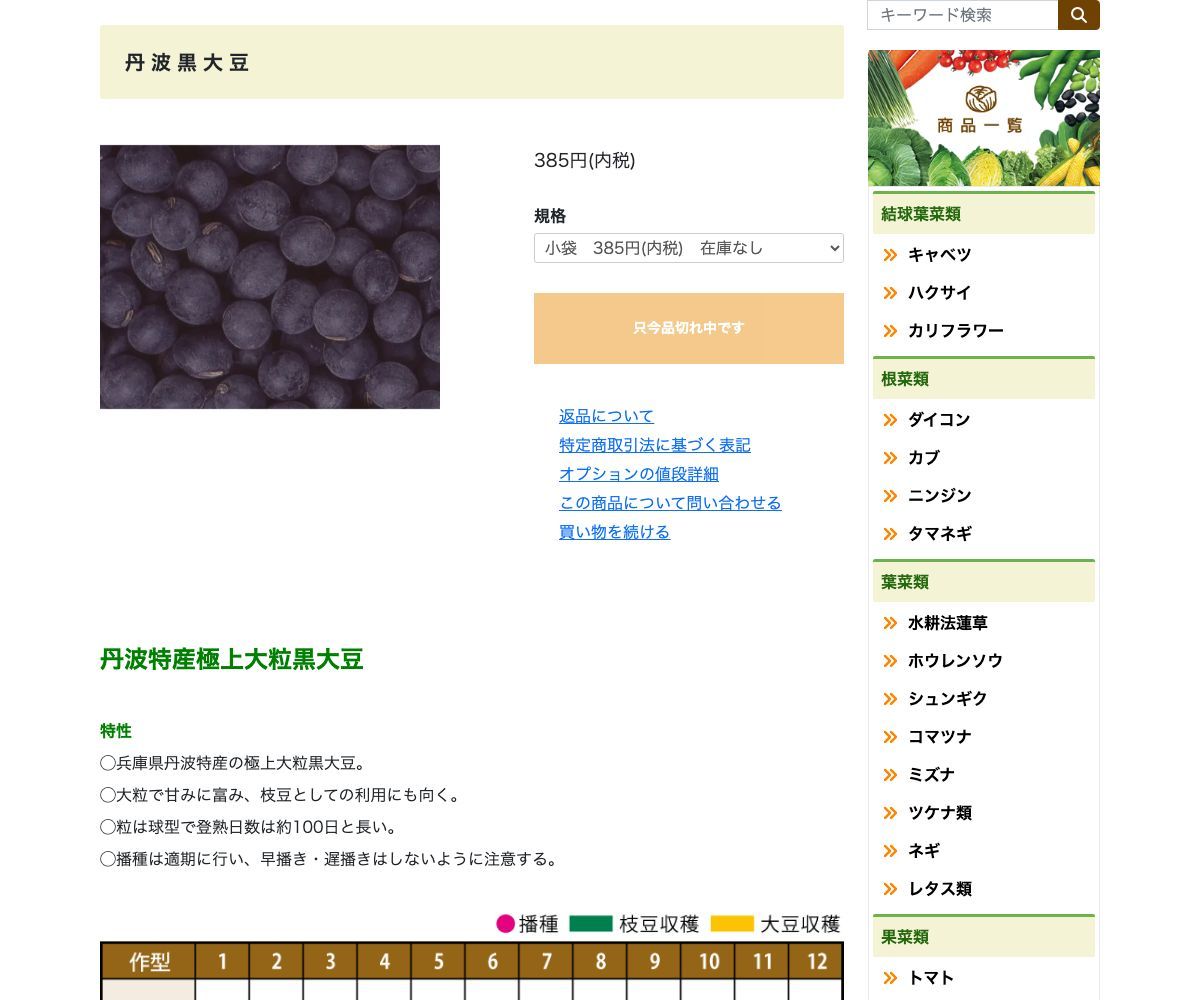Open the 商品一覧 banner image
Screen dimensions: 1200x1000
point(983,117)
